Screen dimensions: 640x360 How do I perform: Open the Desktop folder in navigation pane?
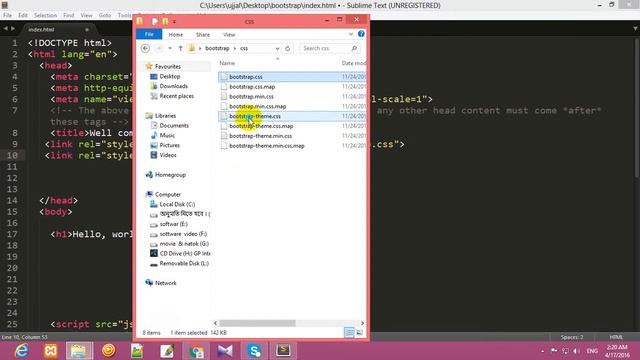pyautogui.click(x=169, y=76)
